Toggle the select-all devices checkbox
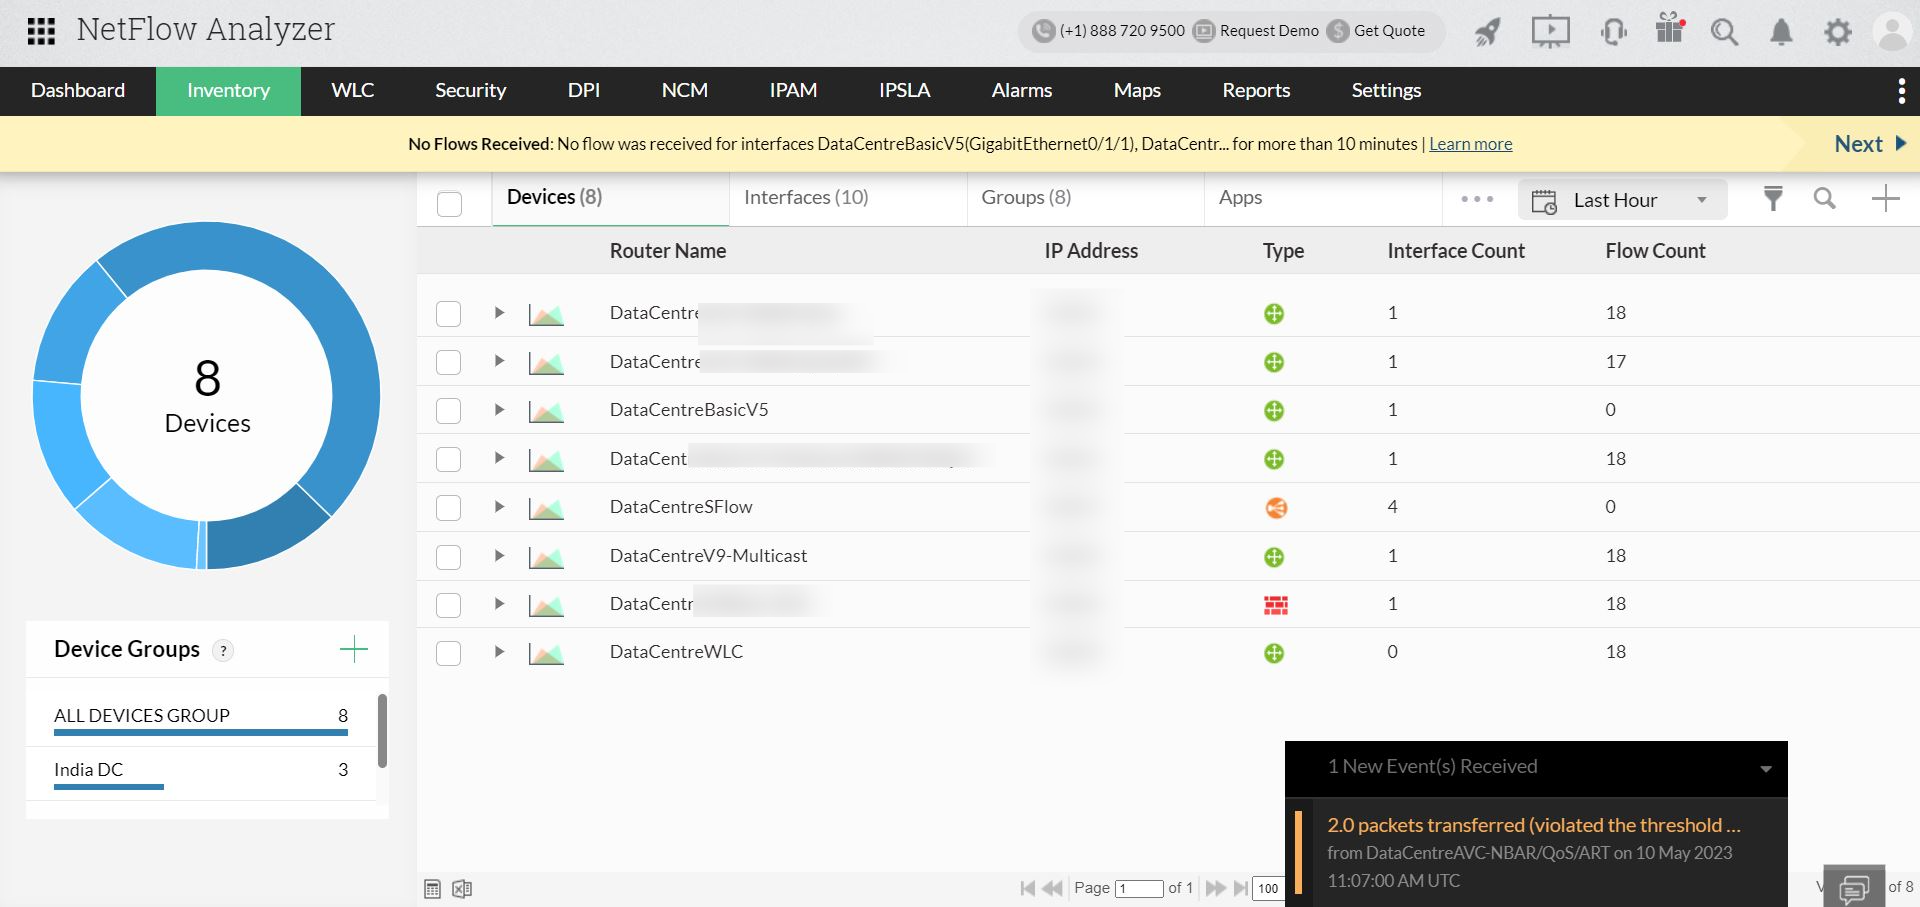 click(x=450, y=204)
